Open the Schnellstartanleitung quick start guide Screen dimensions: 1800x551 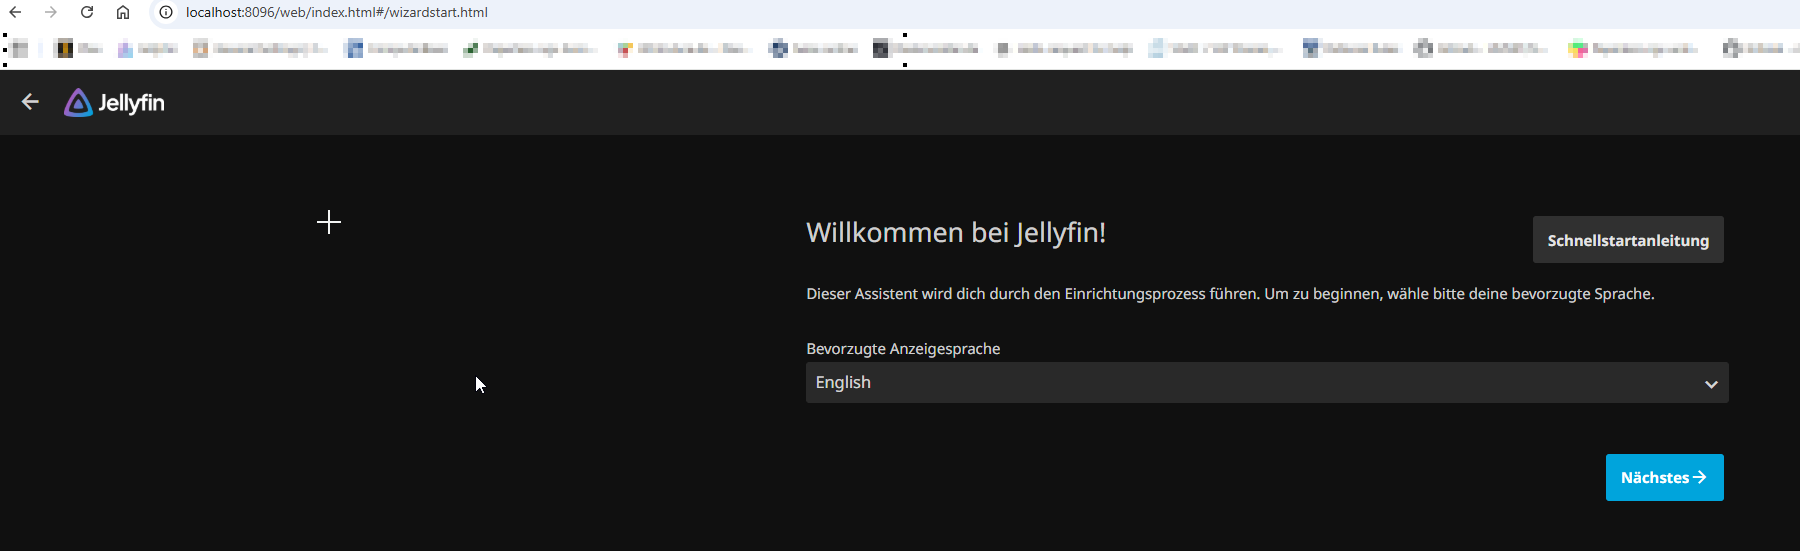click(x=1628, y=240)
